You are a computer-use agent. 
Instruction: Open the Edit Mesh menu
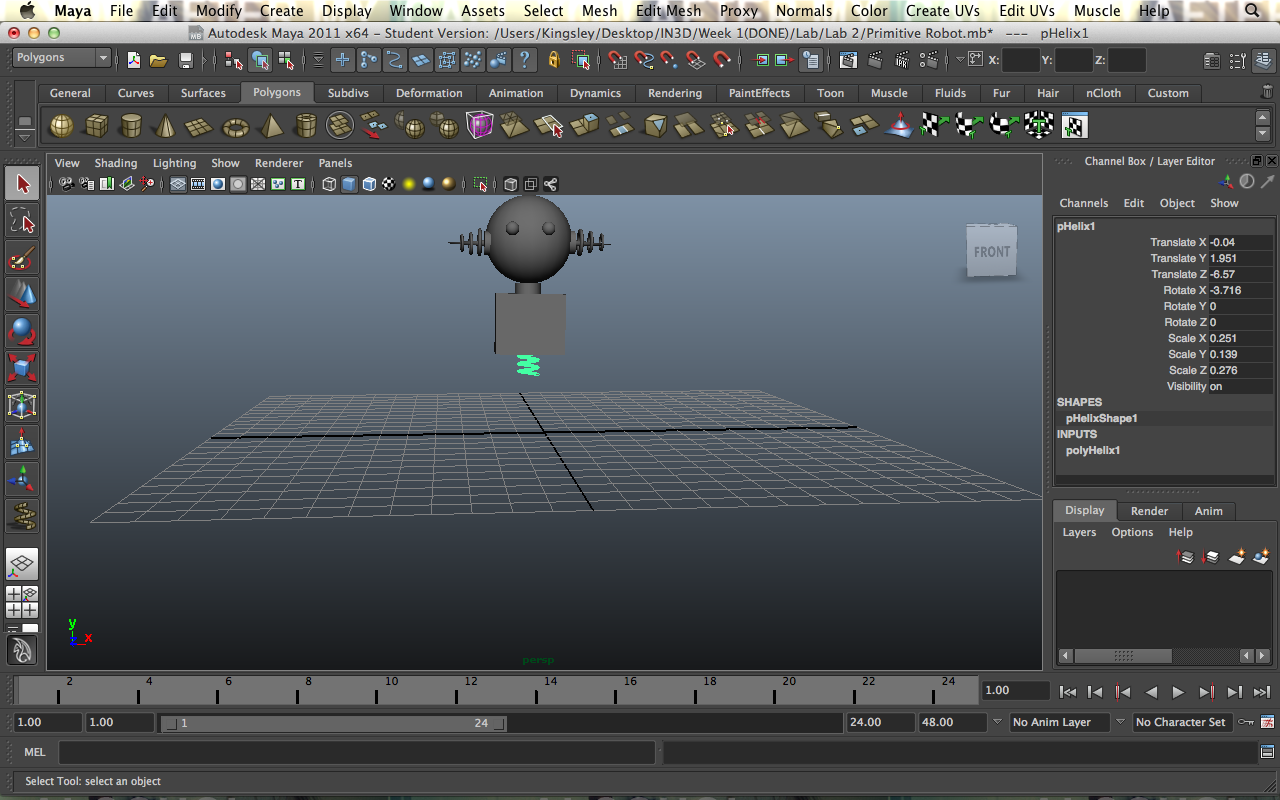669,11
